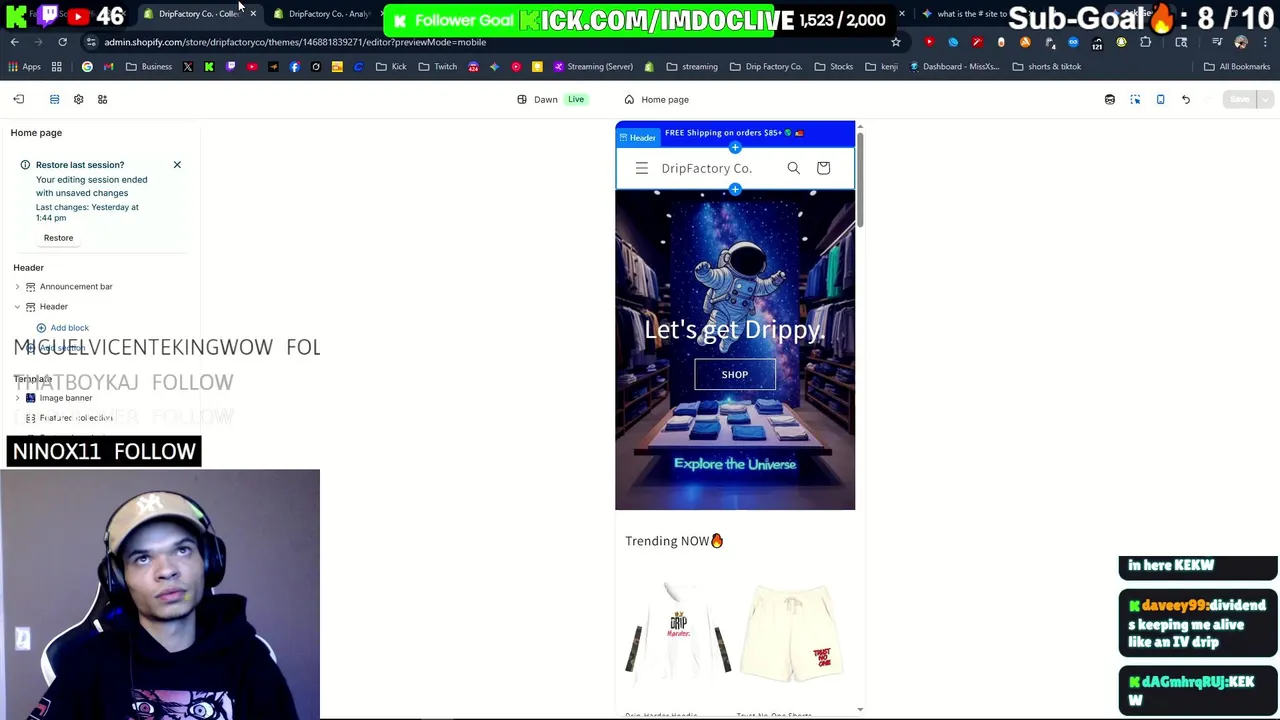This screenshot has width=1280, height=720.
Task: Close the DripFactory Co. Collections tab
Action: pyautogui.click(x=253, y=14)
